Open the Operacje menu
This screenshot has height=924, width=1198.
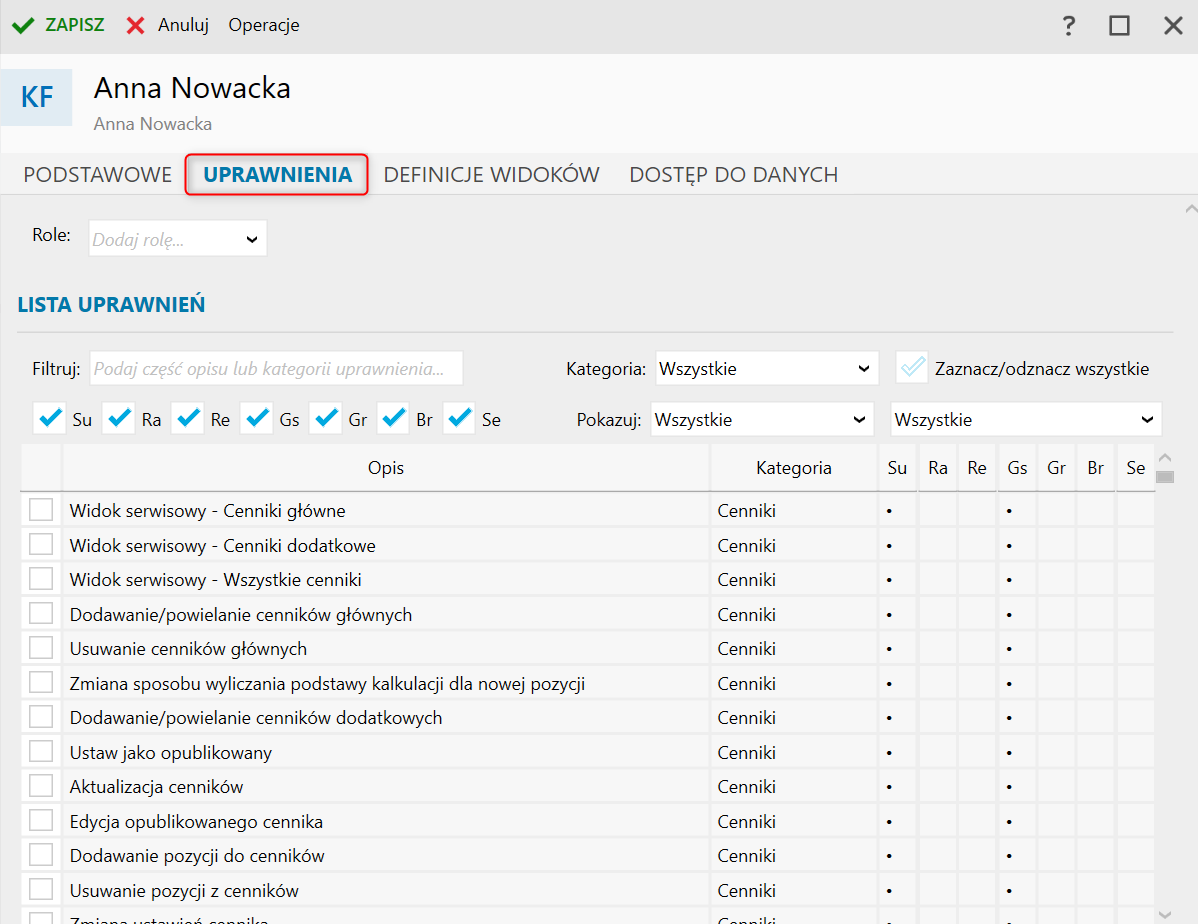coord(264,25)
